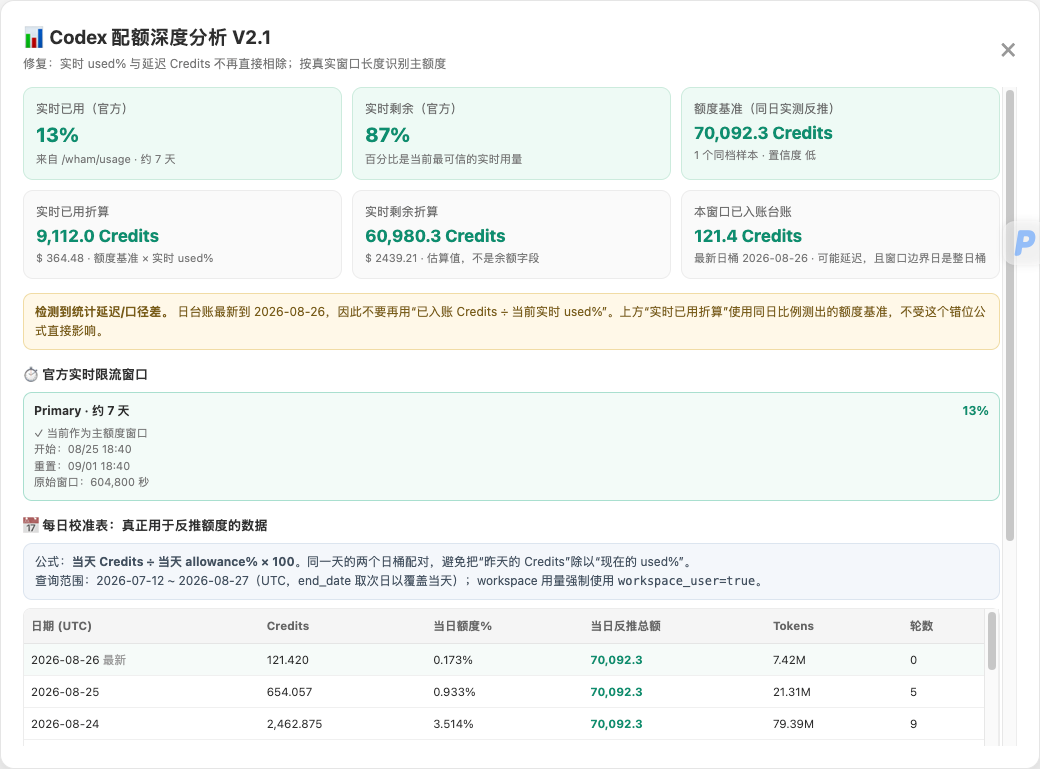
Task: Click the 日期 (UTC) column header
Action: [62, 626]
